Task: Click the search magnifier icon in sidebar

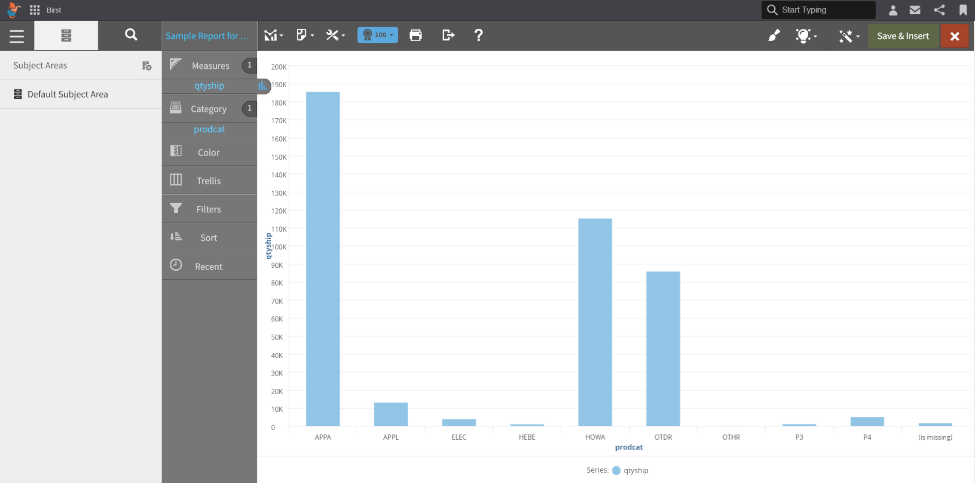Action: [x=131, y=35]
